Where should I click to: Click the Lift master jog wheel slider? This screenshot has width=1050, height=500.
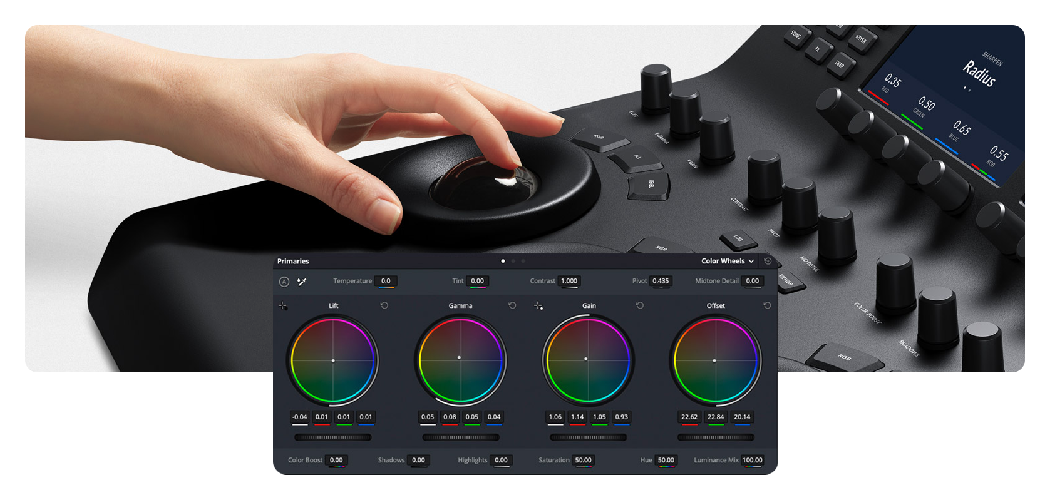333,437
